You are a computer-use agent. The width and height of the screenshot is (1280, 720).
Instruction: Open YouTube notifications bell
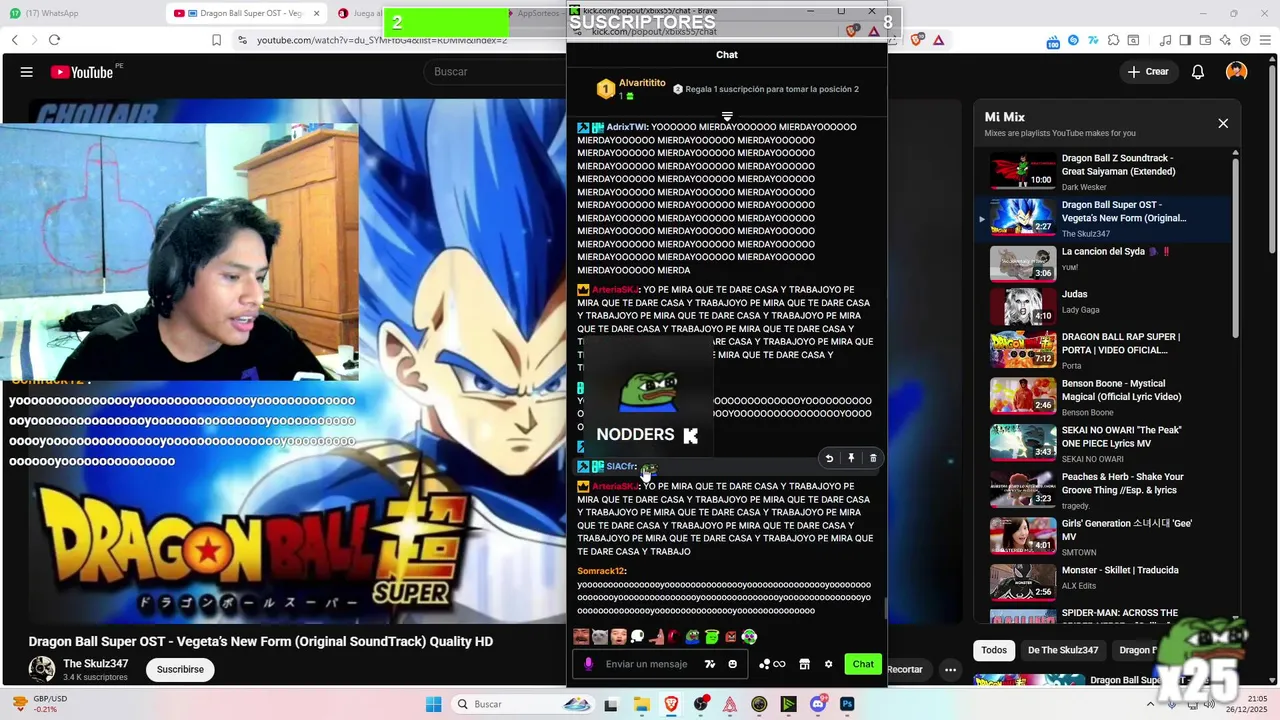(x=1198, y=72)
